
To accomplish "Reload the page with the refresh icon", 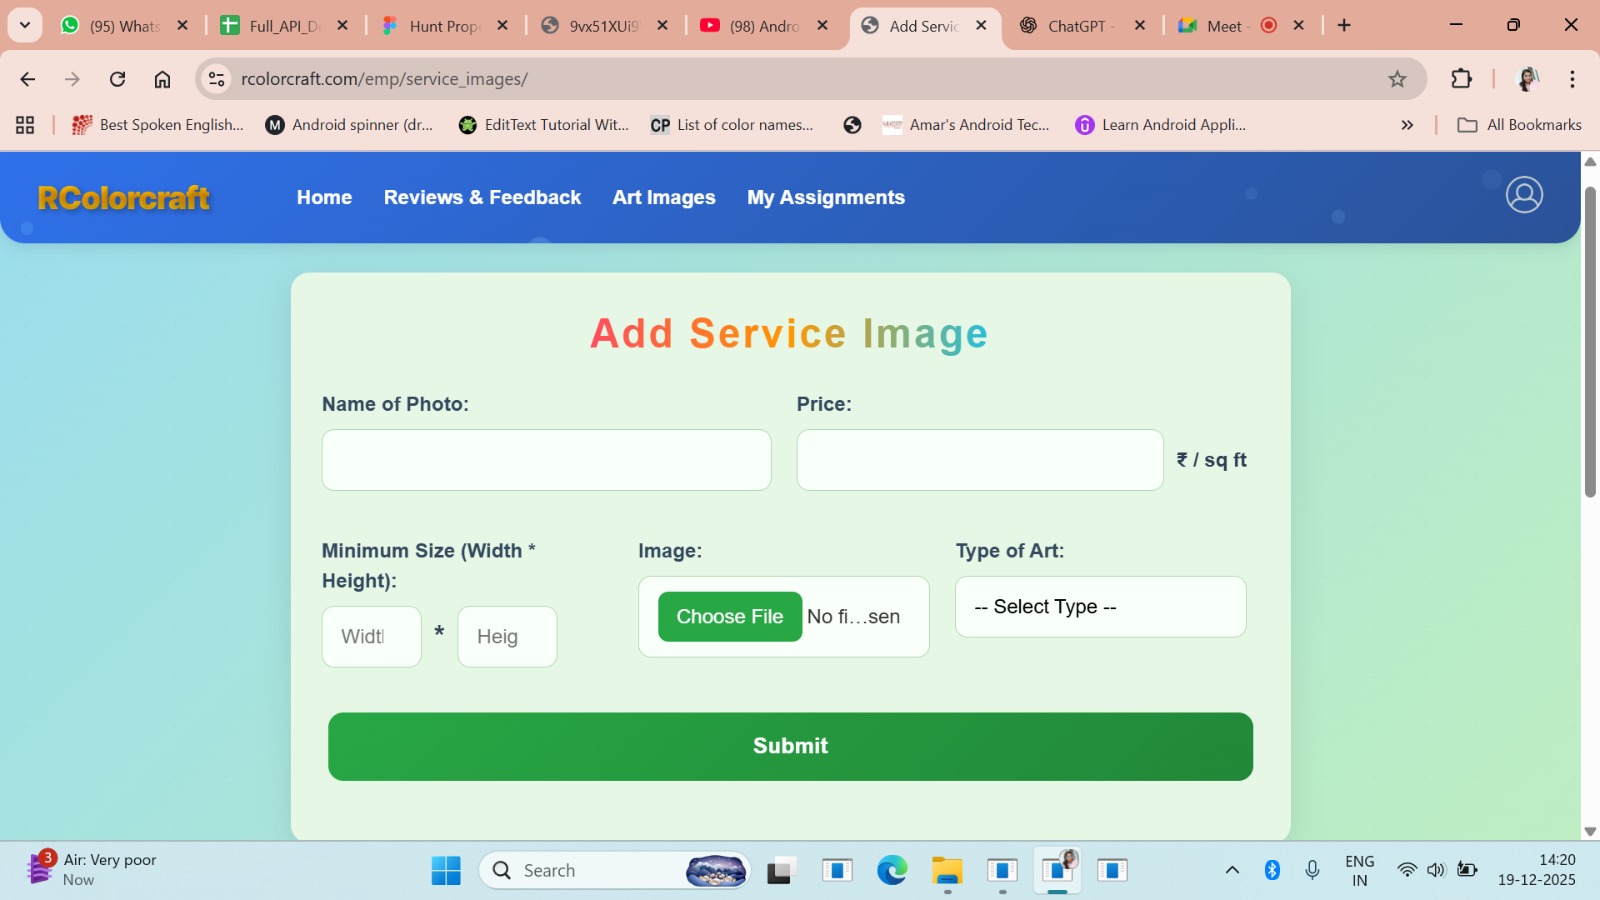I will (117, 79).
